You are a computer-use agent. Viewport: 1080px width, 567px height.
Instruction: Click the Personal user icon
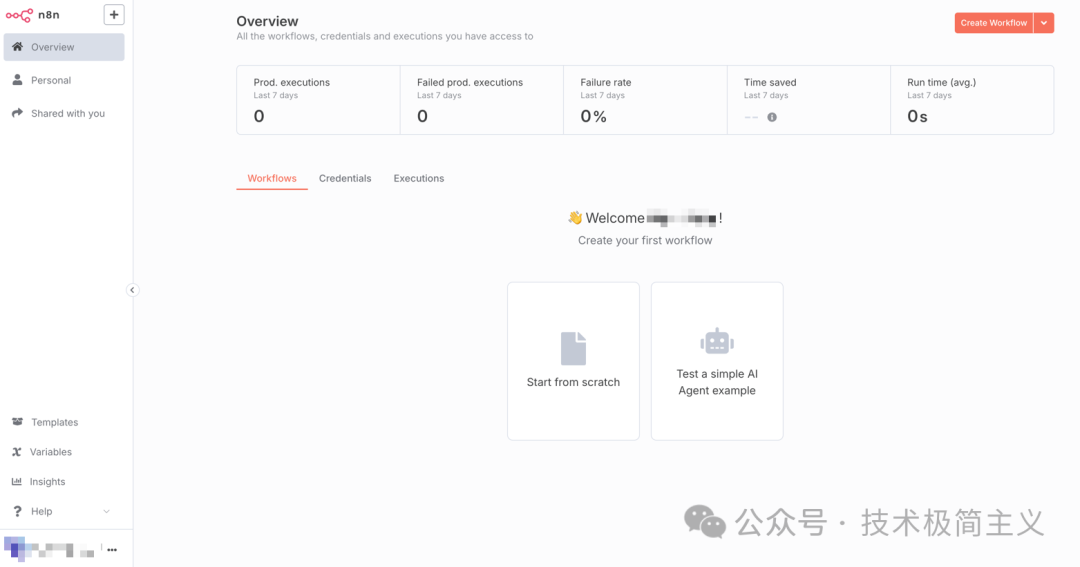click(17, 80)
